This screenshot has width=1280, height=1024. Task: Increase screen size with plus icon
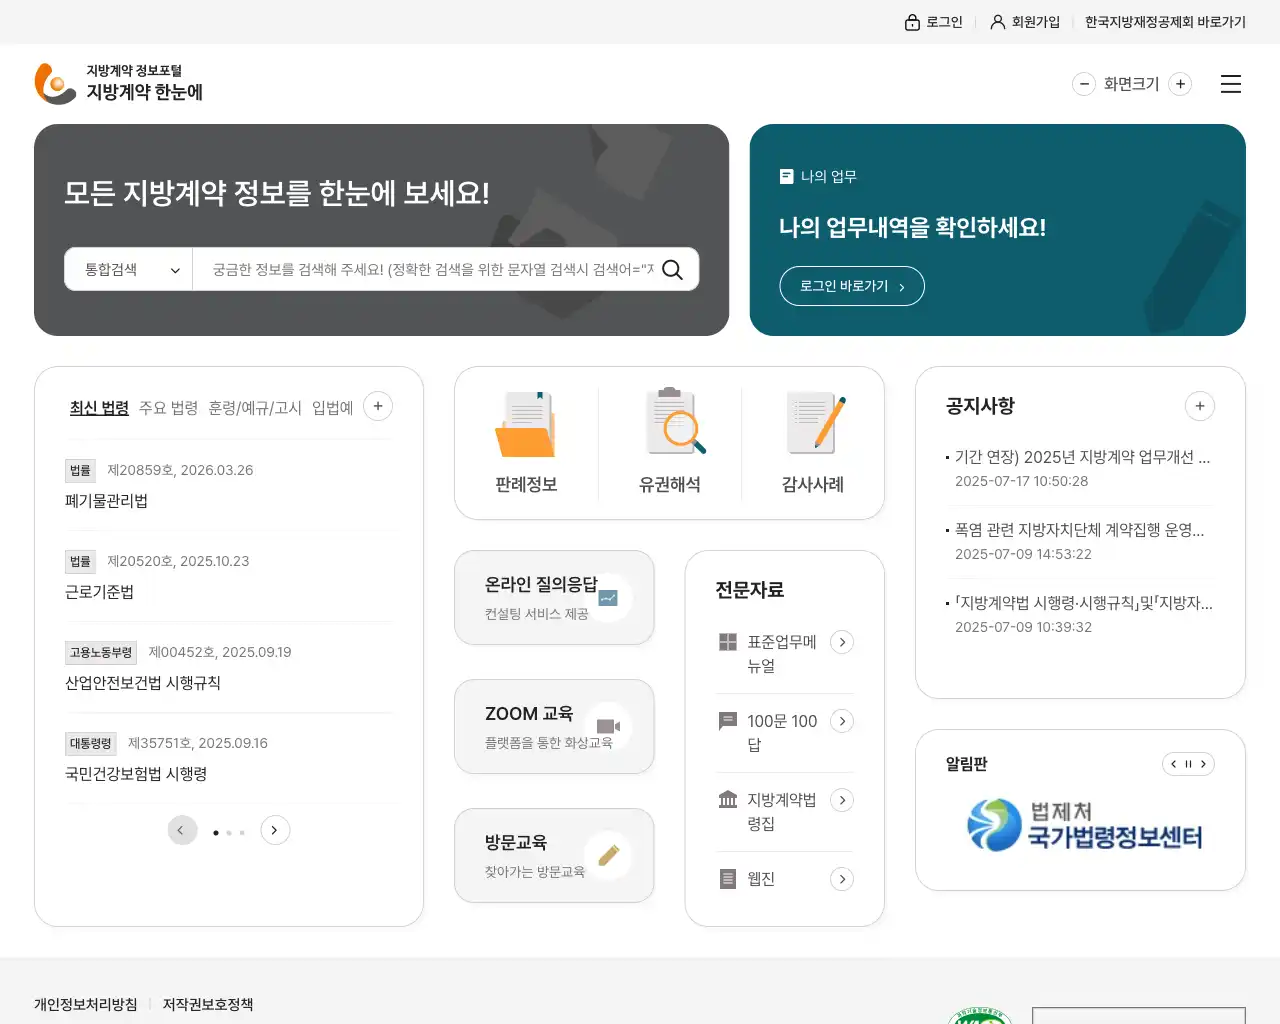pos(1180,84)
